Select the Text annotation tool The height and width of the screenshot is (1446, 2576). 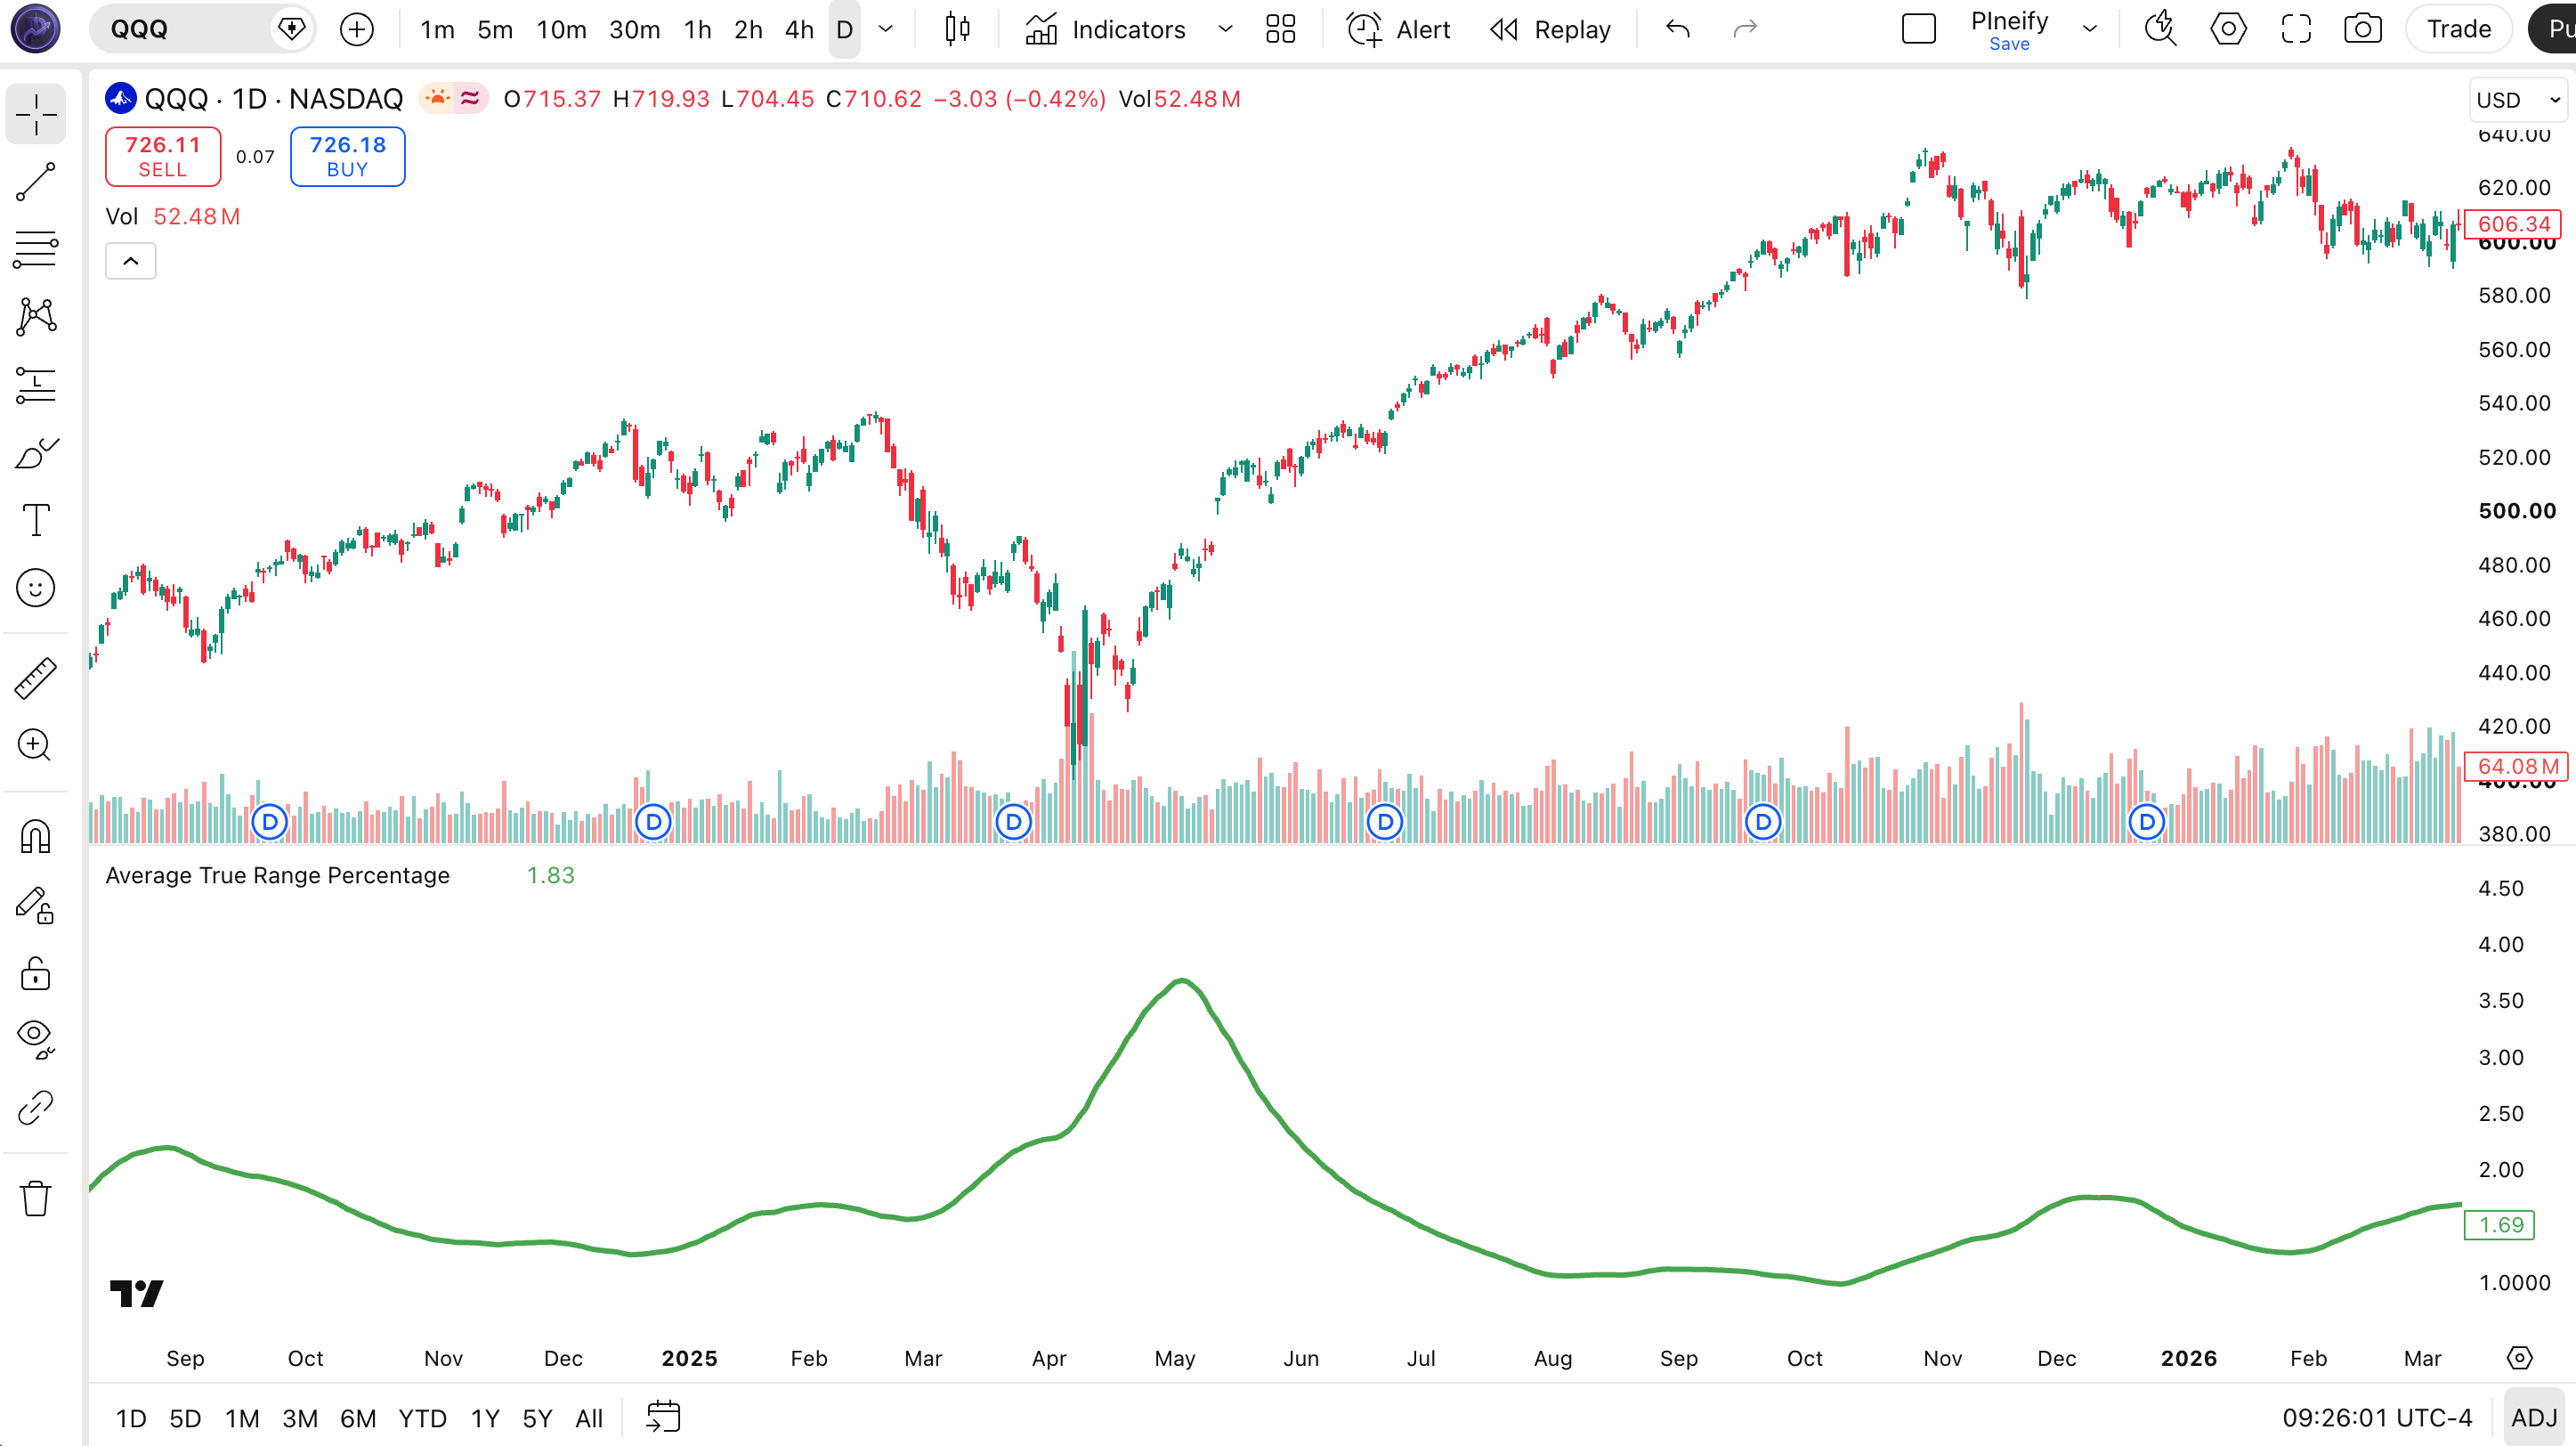(x=36, y=520)
